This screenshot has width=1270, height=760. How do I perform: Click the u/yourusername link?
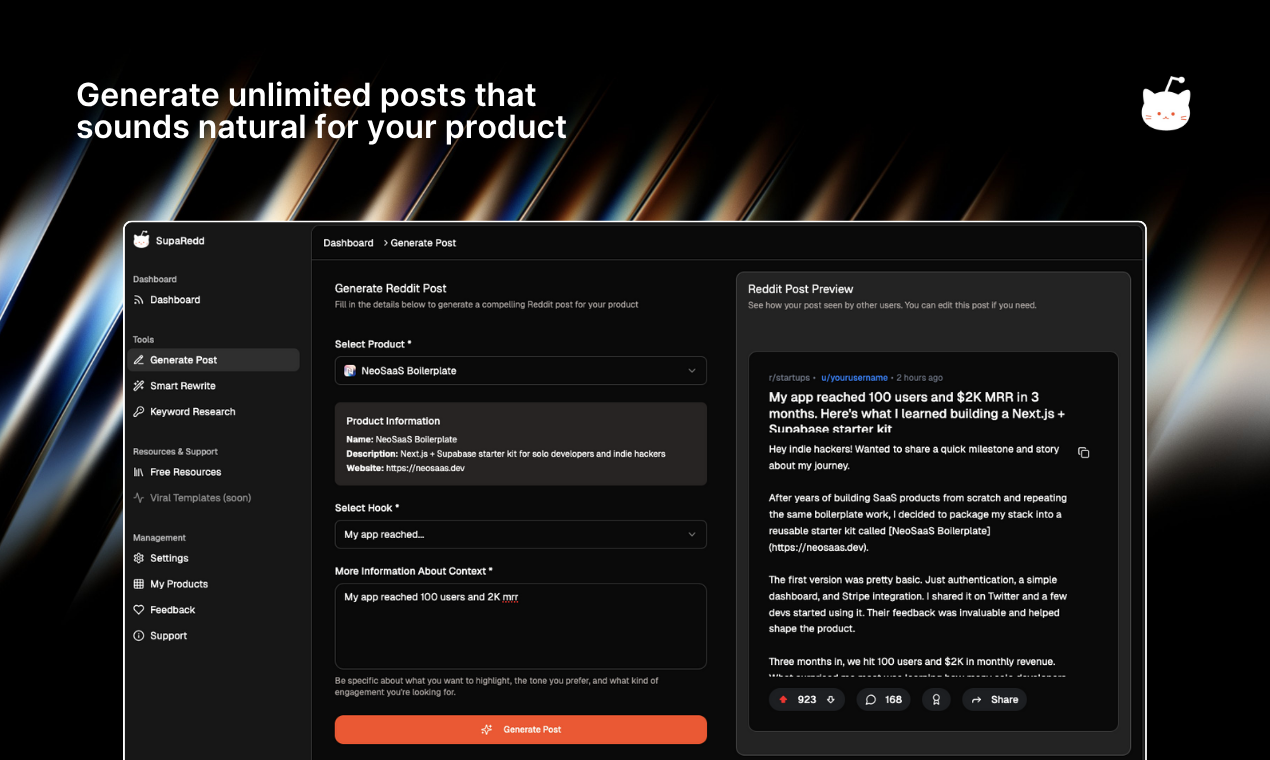854,378
